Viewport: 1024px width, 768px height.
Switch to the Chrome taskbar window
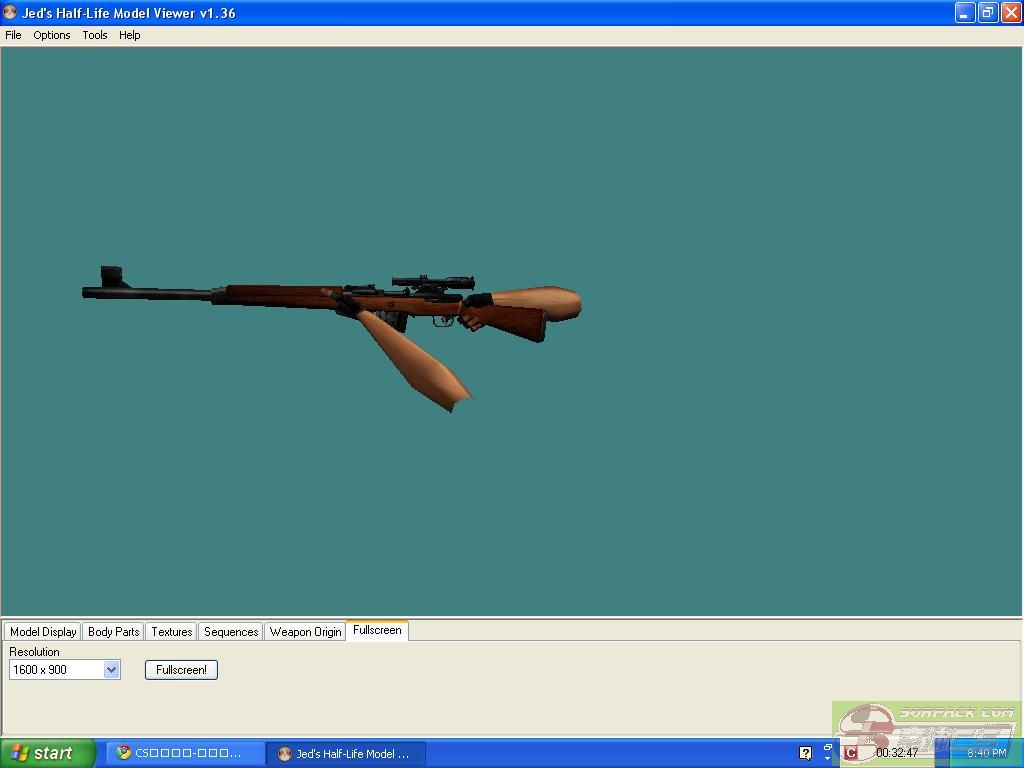184,753
